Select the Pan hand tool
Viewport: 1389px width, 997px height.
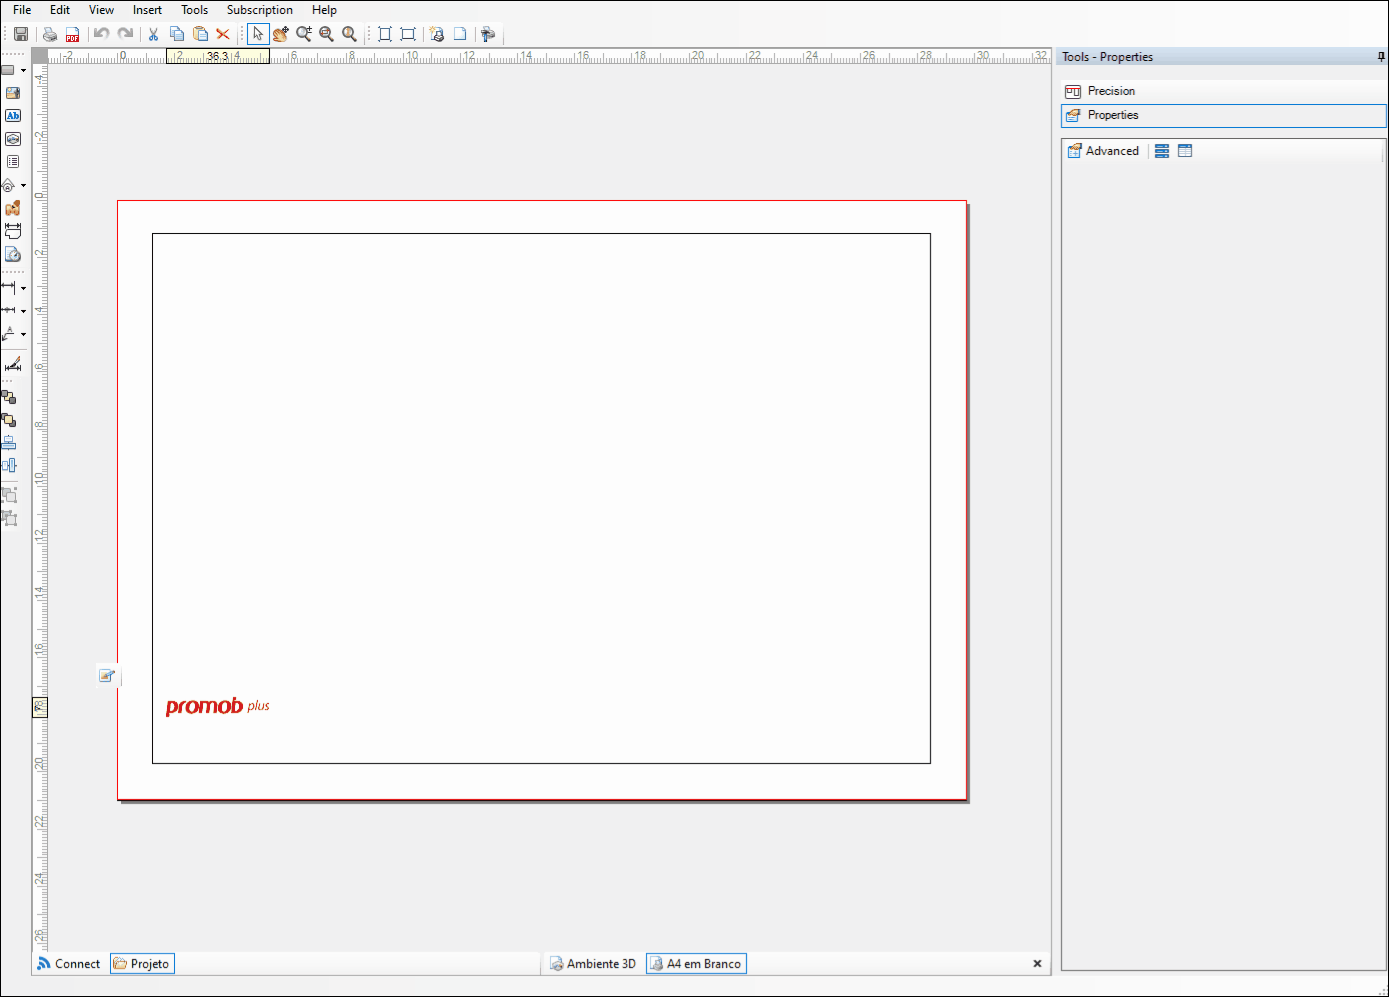[281, 34]
